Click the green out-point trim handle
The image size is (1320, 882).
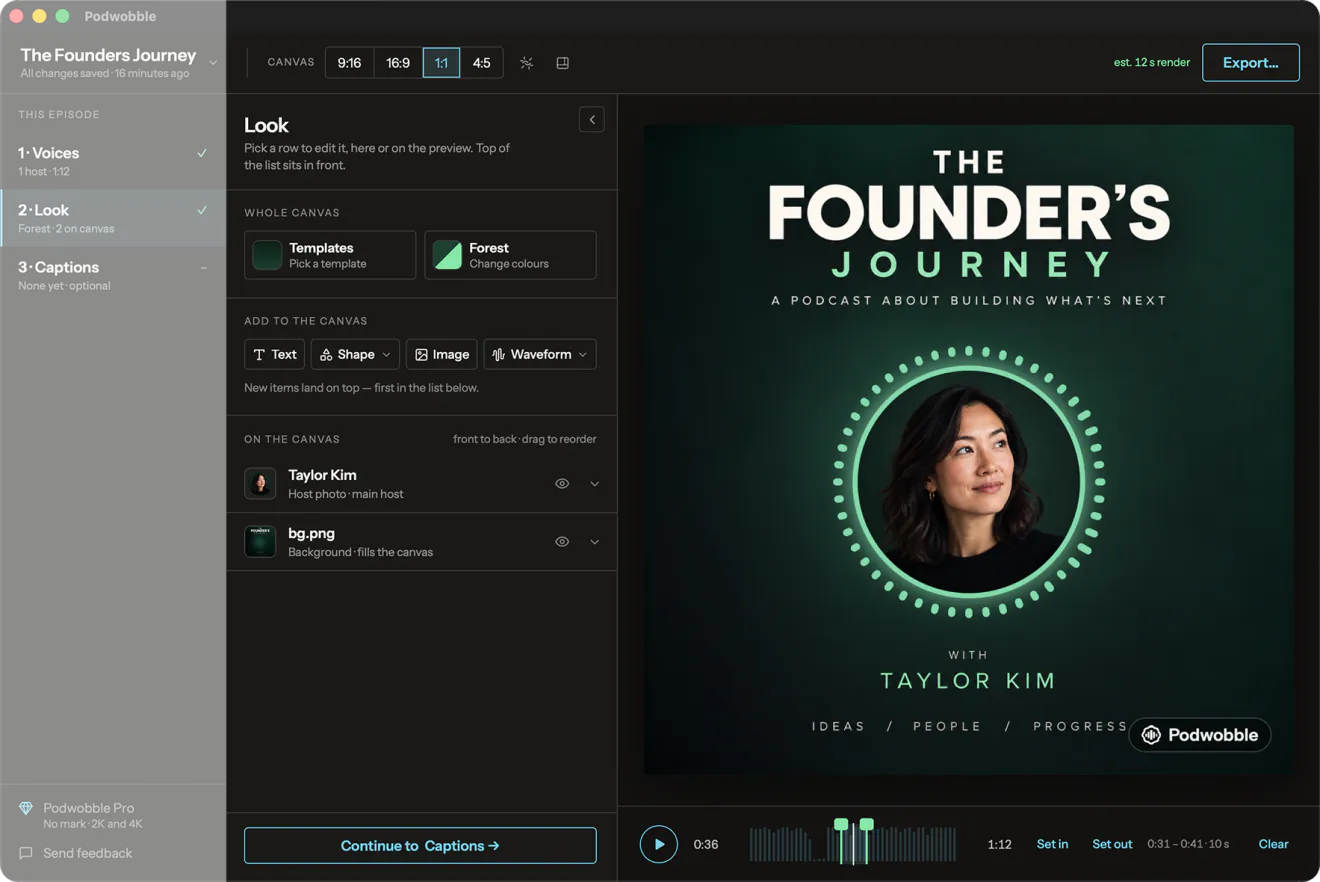(867, 825)
